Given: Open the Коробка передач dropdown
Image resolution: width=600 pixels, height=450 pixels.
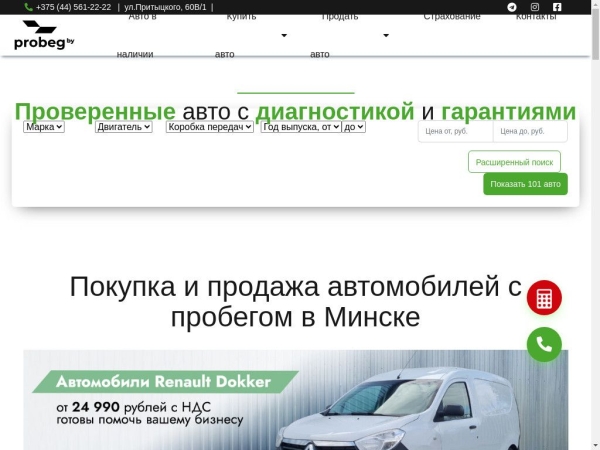Looking at the screenshot, I should pos(210,127).
